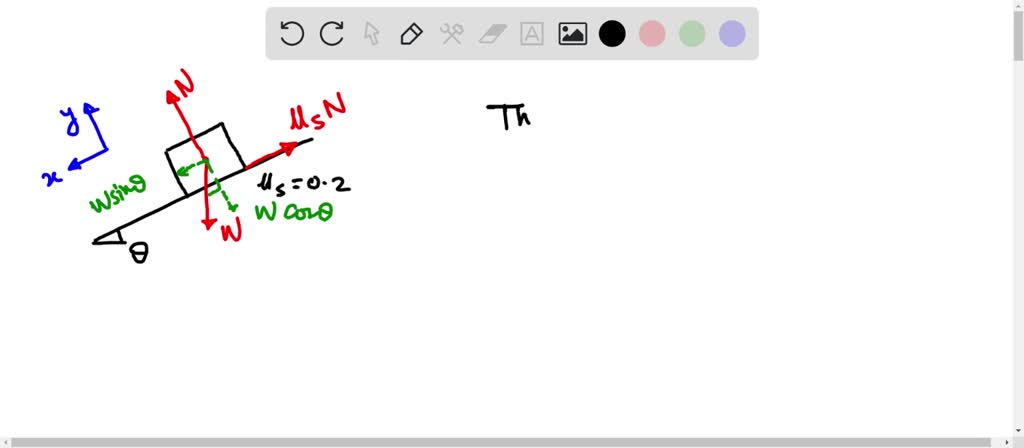Undo the last stroke
This screenshot has width=1024, height=448.
pos(291,33)
